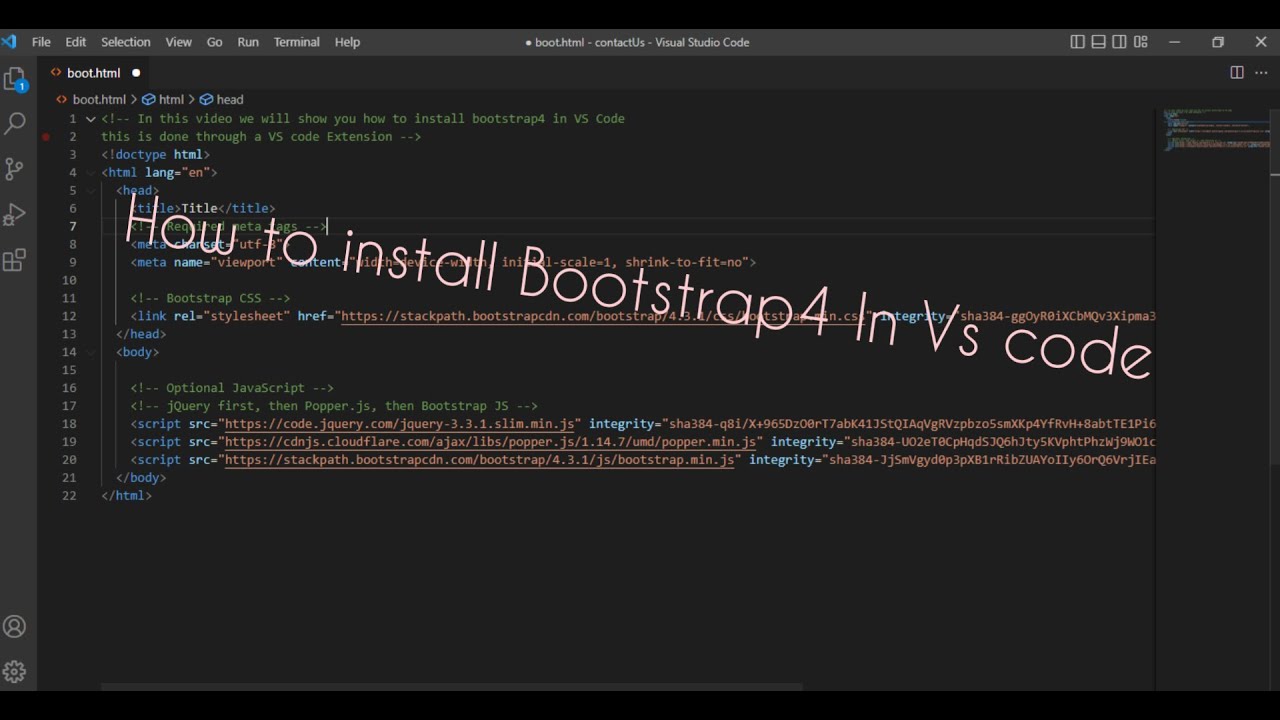This screenshot has height=720, width=1280.
Task: Open the Extensions view
Action: tap(15, 261)
